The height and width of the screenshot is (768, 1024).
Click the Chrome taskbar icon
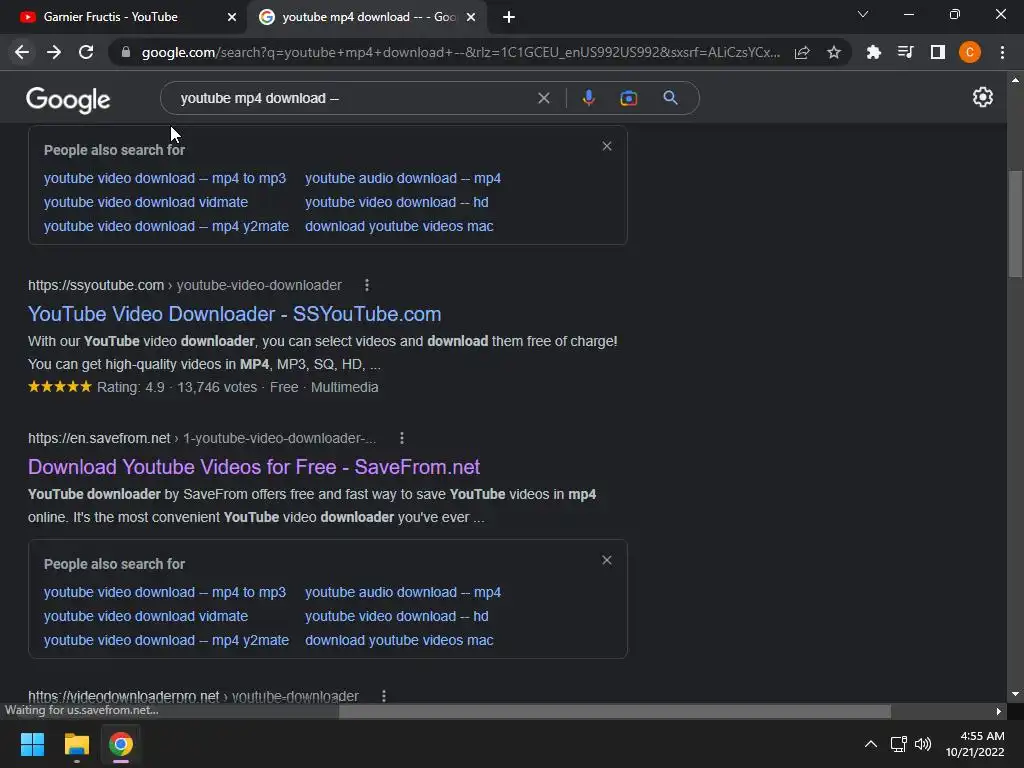click(x=121, y=744)
